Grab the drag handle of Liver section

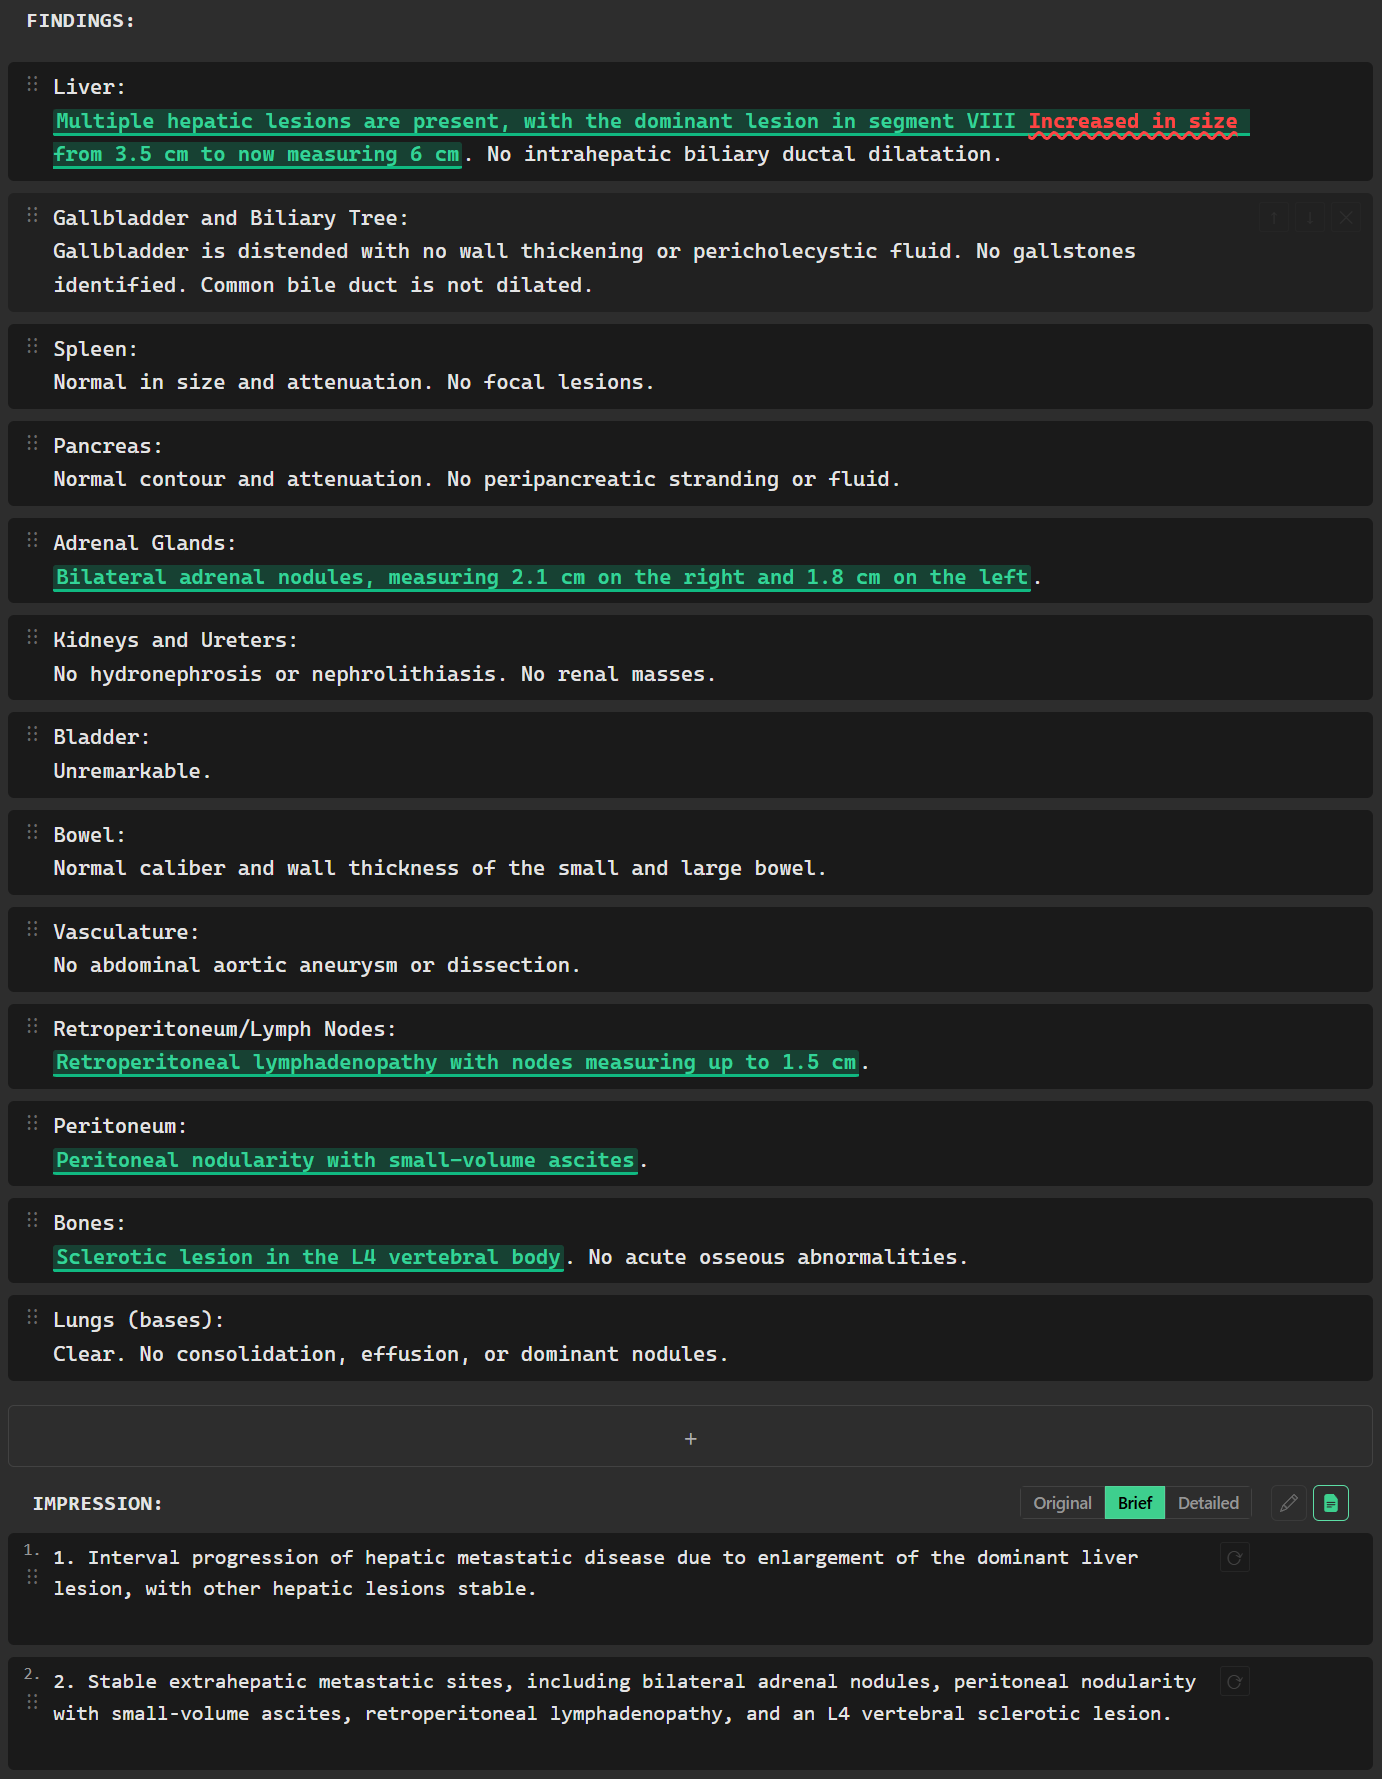pyautogui.click(x=32, y=84)
